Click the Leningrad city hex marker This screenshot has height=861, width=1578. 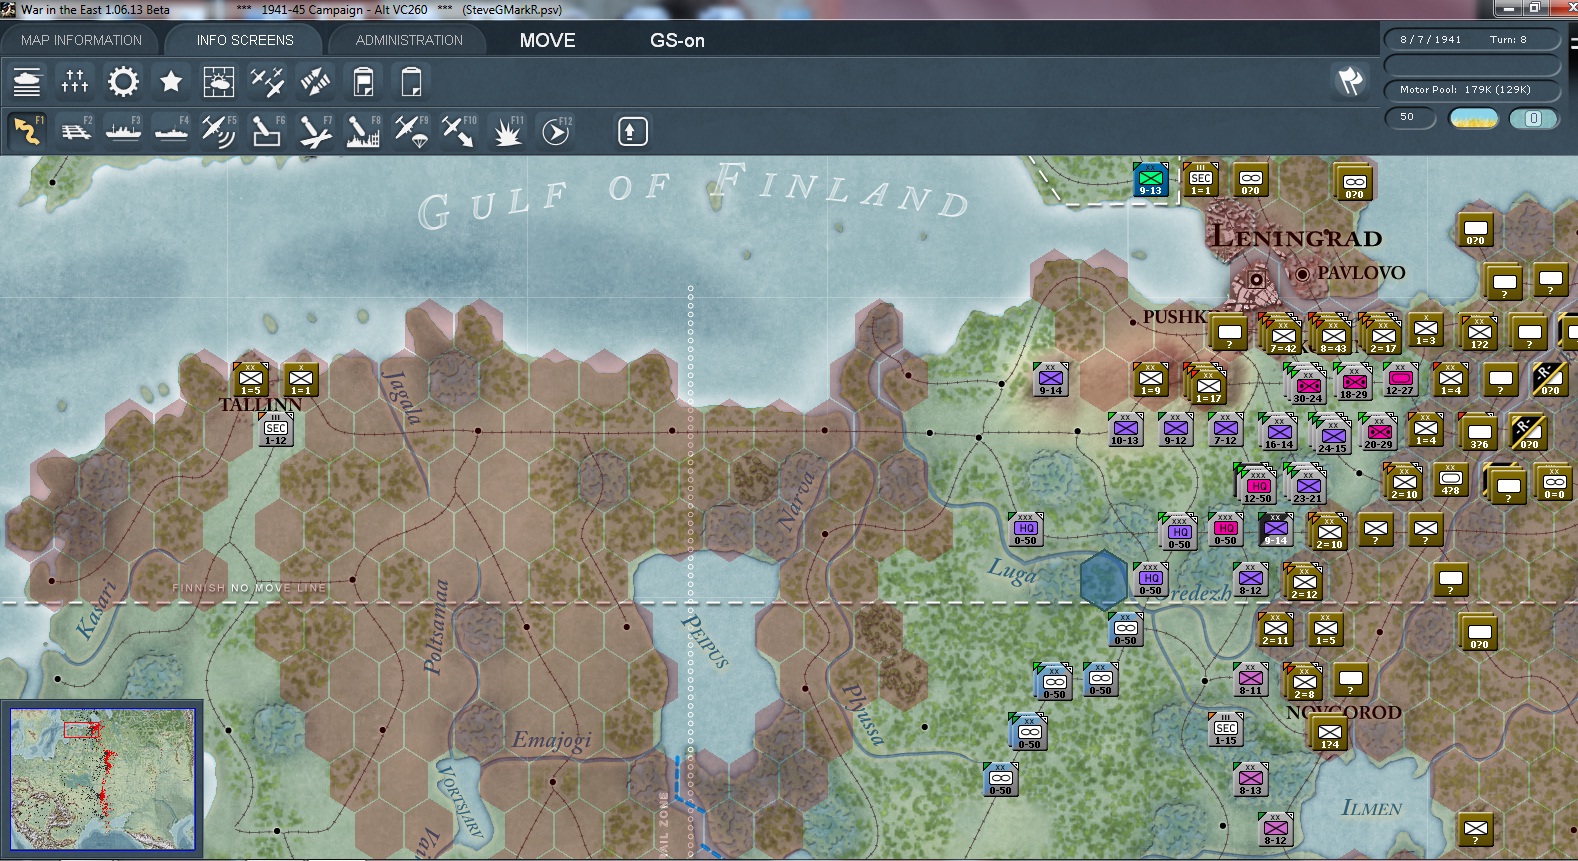pyautogui.click(x=1256, y=279)
